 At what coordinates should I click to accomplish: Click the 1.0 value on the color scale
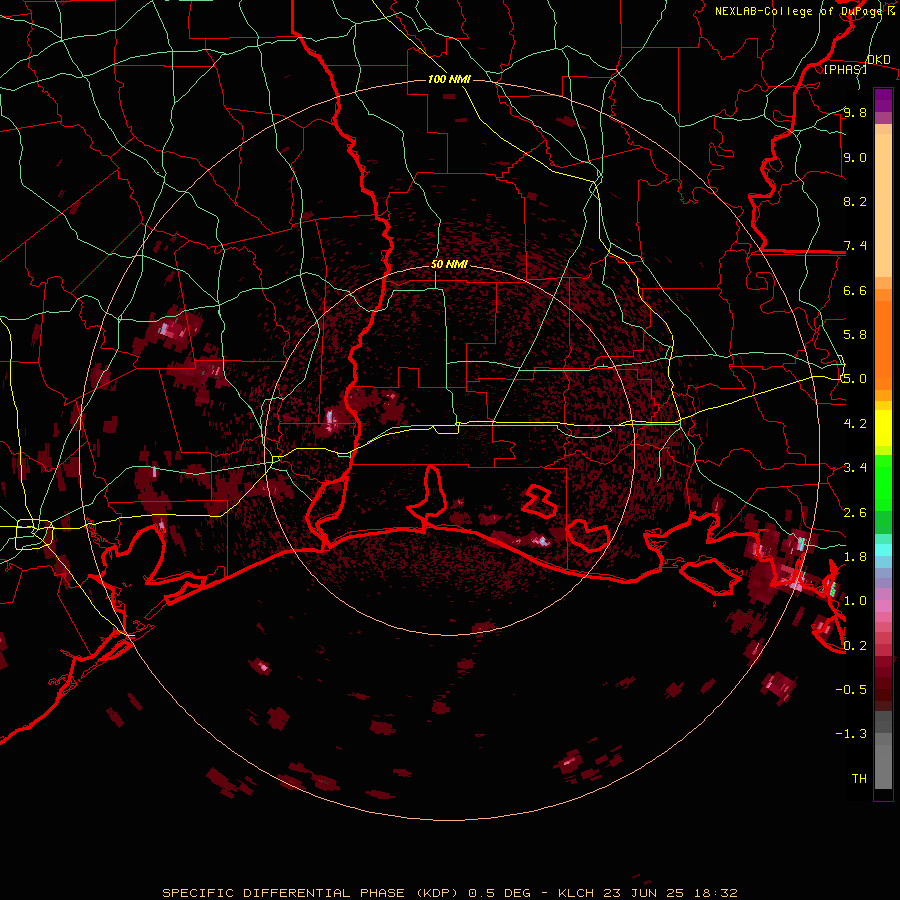click(855, 601)
